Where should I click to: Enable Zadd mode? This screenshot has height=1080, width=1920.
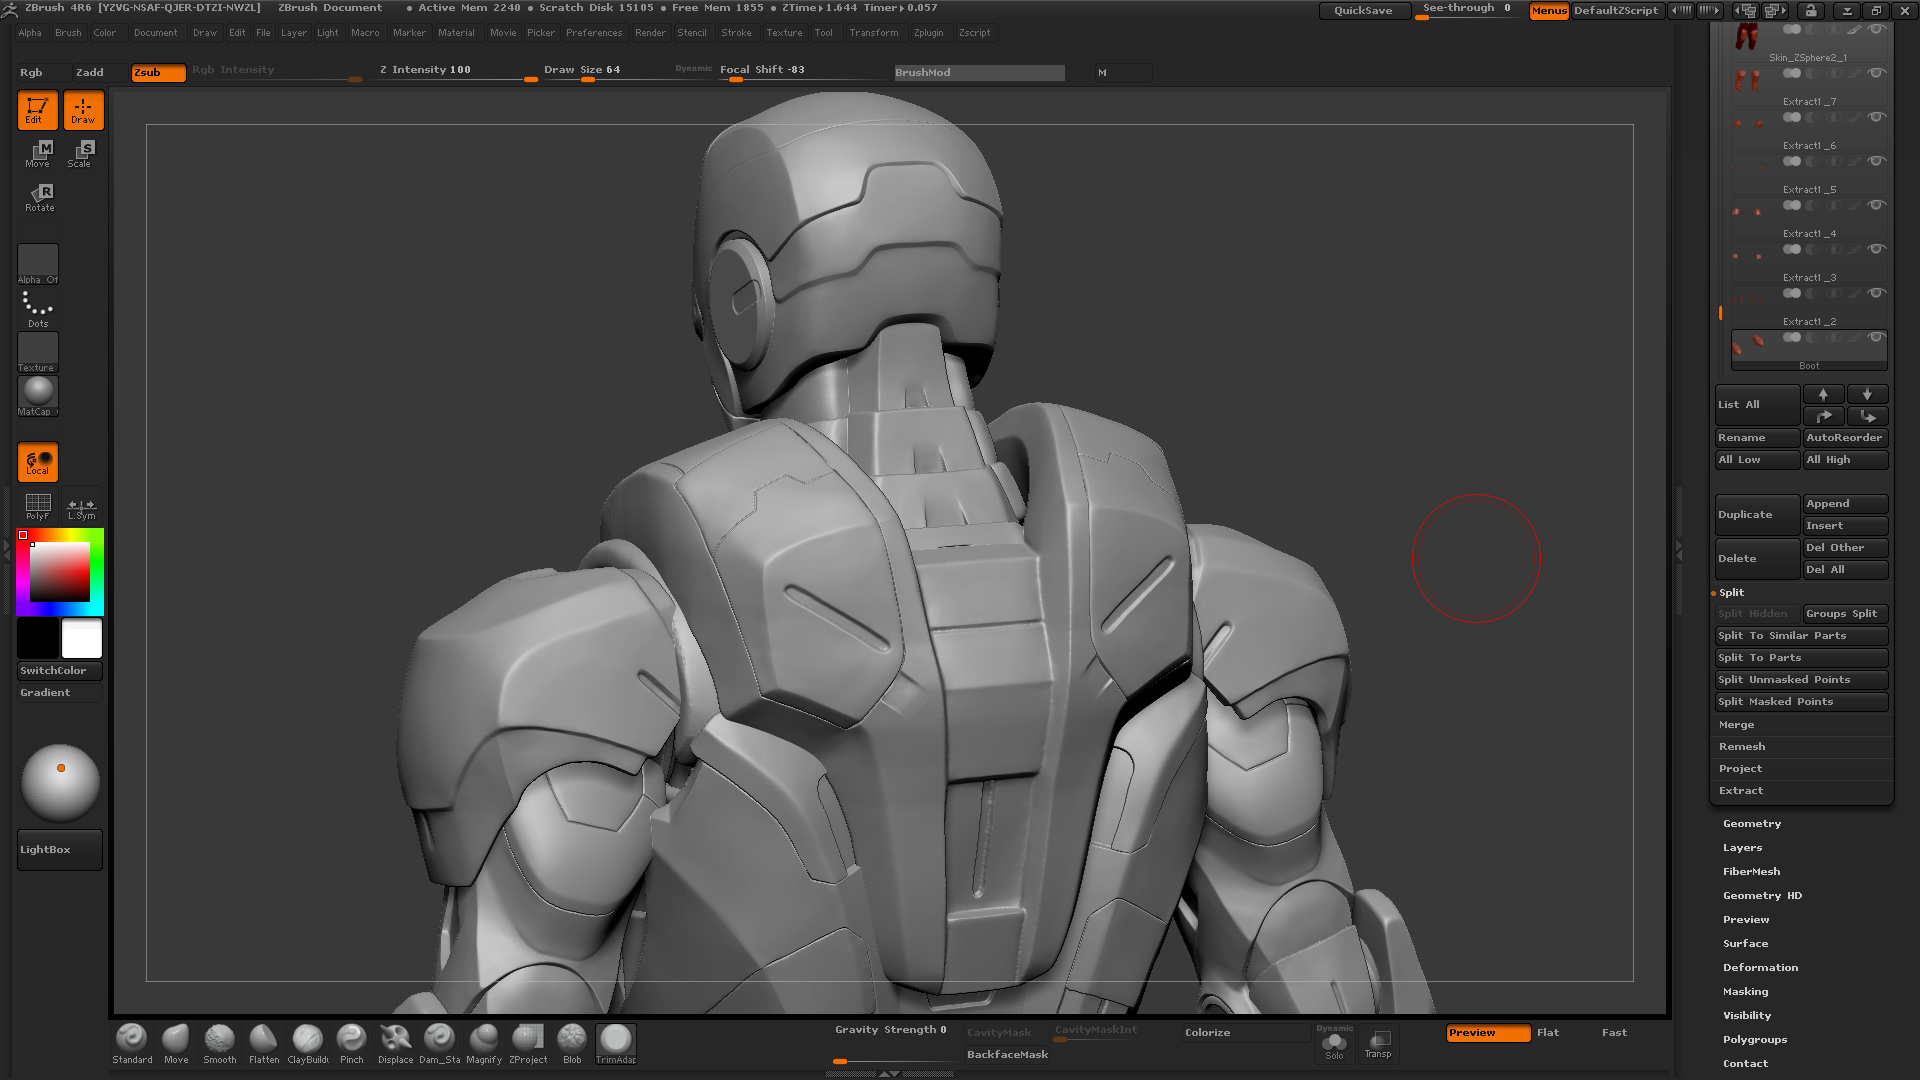[x=100, y=72]
